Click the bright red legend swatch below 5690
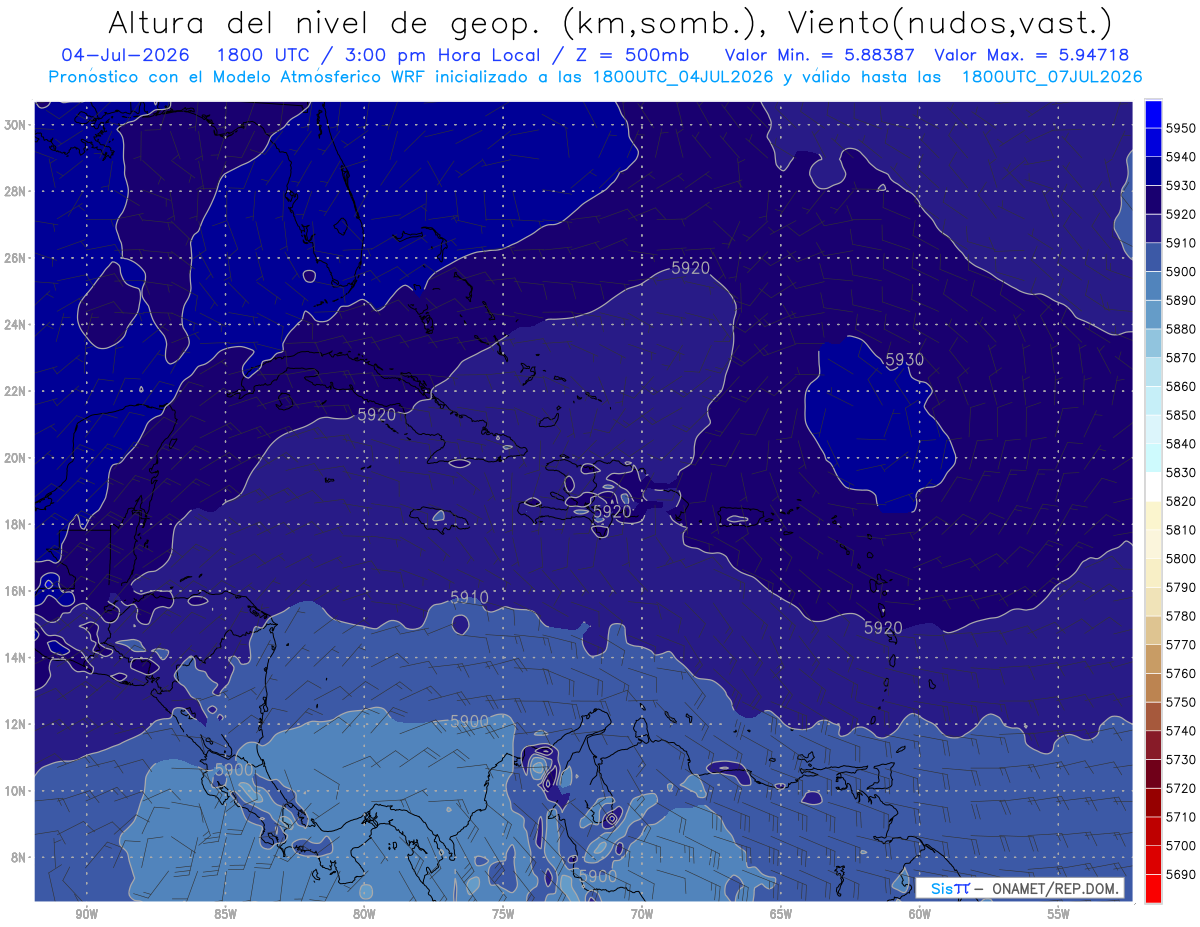The width and height of the screenshot is (1200, 927). [1153, 888]
